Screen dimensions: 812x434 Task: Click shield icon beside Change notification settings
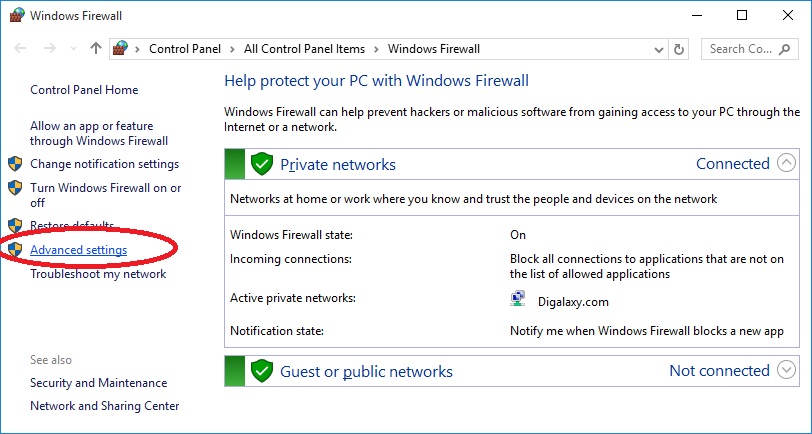click(x=15, y=164)
